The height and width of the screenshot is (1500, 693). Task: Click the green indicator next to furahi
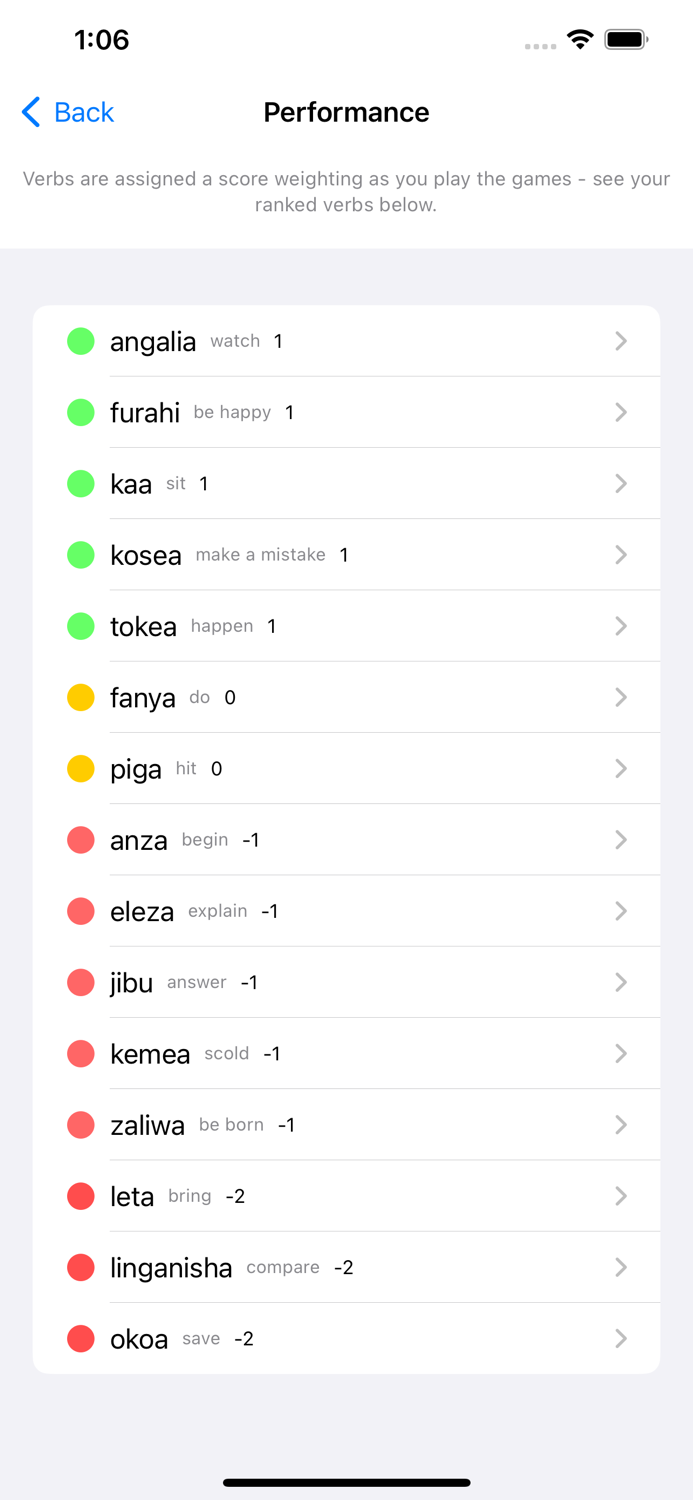pos(80,412)
